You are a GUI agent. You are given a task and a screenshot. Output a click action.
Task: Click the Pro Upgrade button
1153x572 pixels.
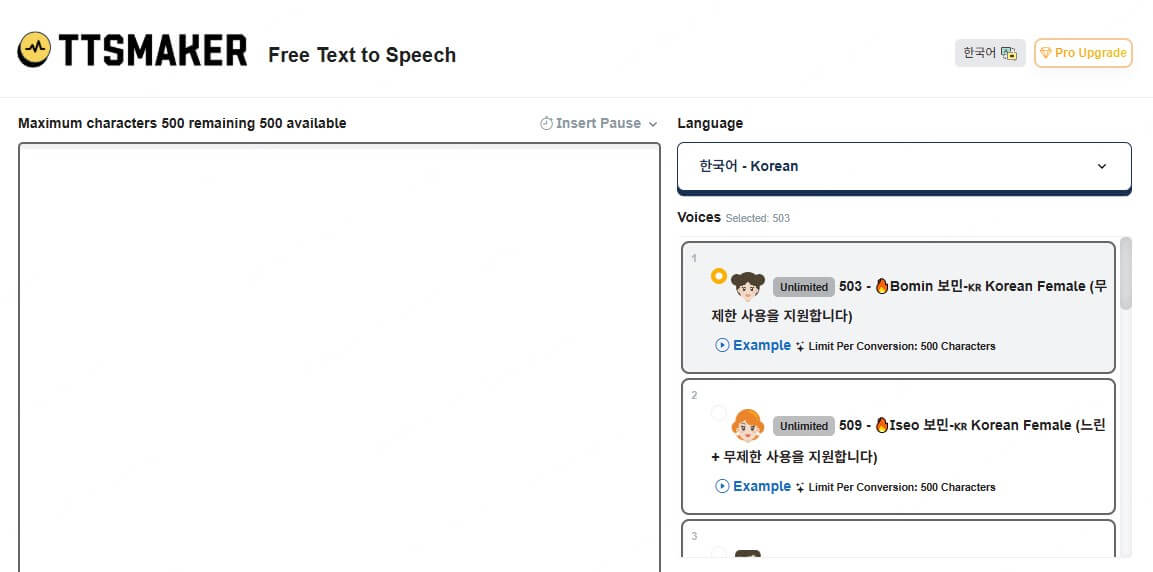1083,53
